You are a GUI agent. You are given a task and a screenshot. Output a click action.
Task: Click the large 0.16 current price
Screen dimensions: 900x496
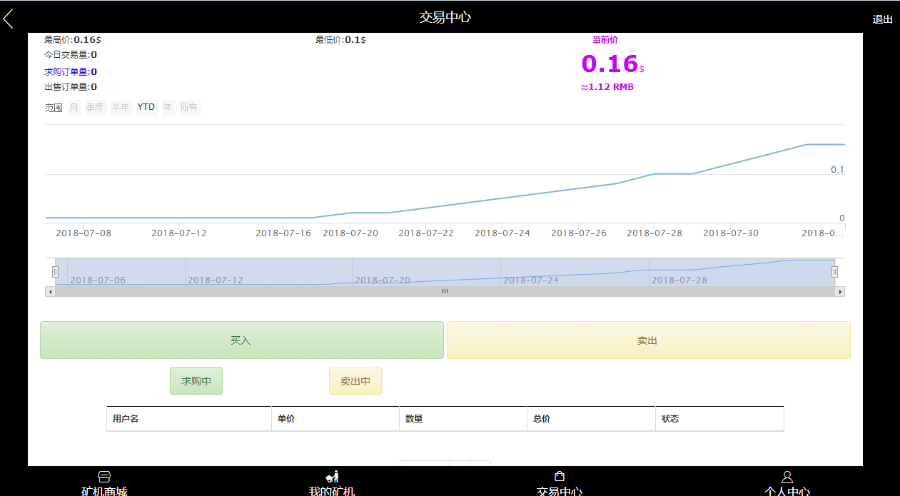(x=612, y=64)
